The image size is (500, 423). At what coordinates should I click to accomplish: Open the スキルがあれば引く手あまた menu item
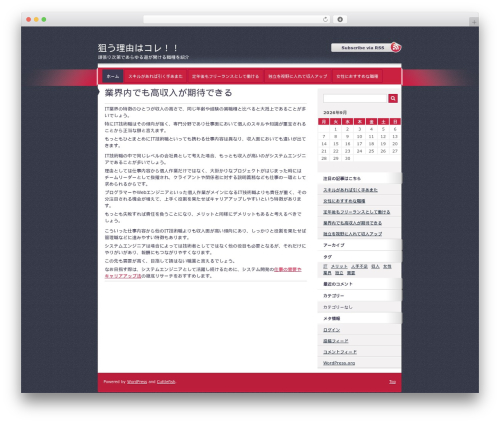coord(155,76)
